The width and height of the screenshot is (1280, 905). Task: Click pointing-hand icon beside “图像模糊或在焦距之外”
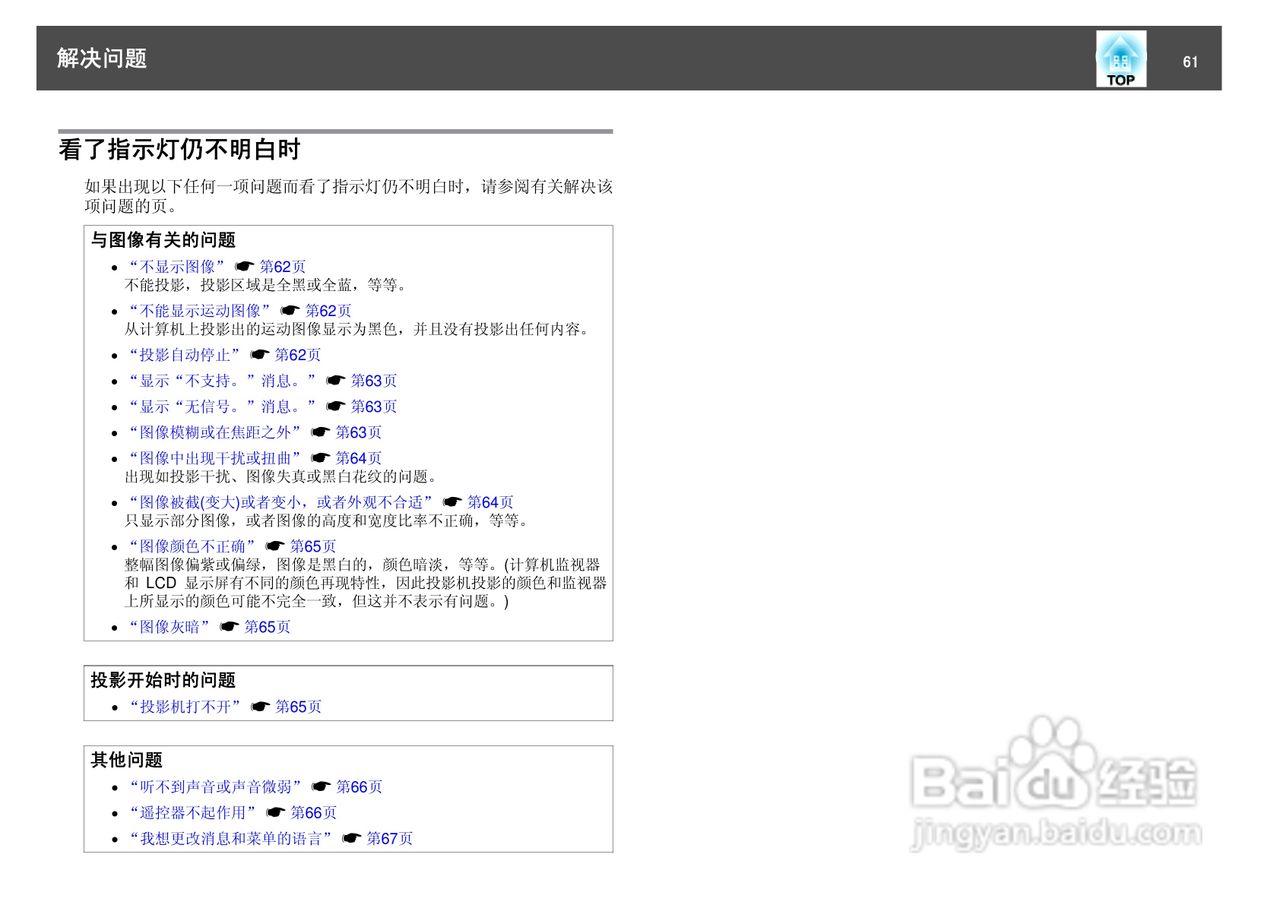coord(321,433)
